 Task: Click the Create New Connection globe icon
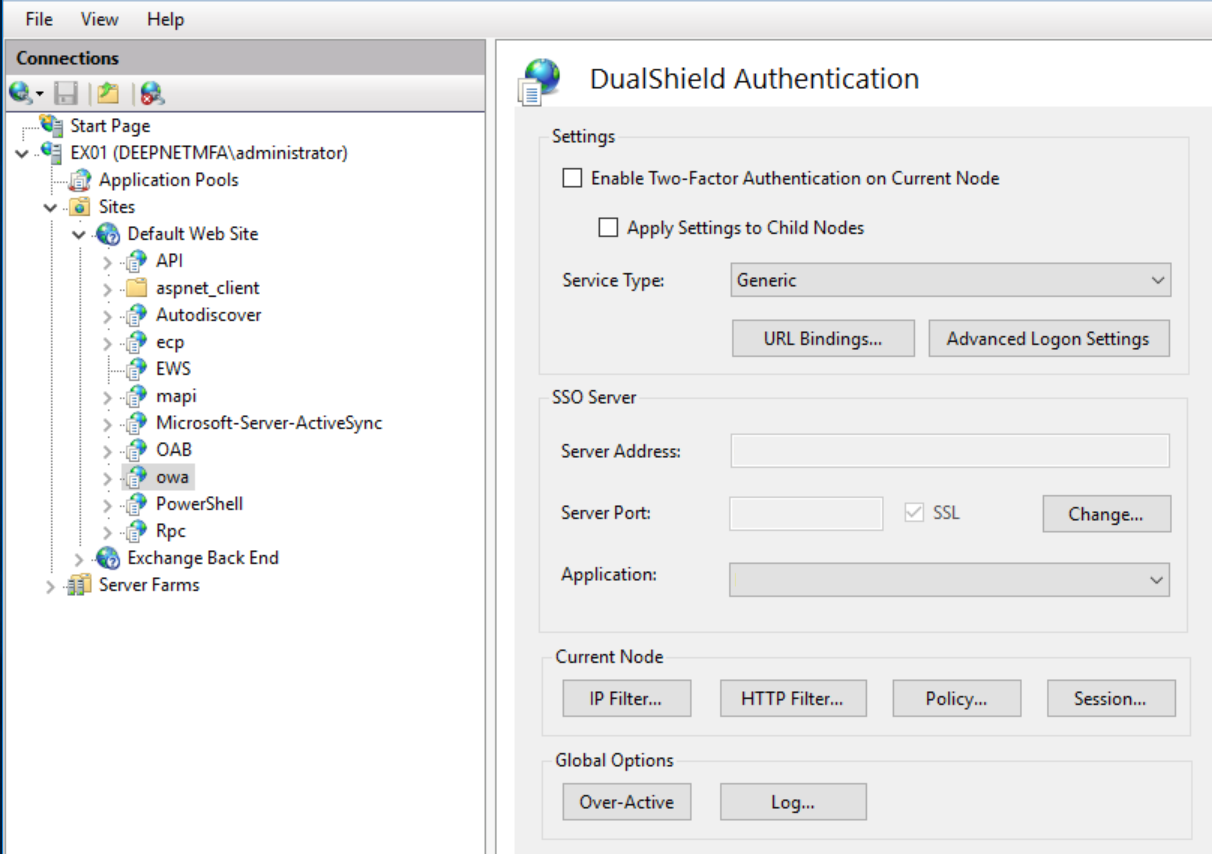pos(21,94)
